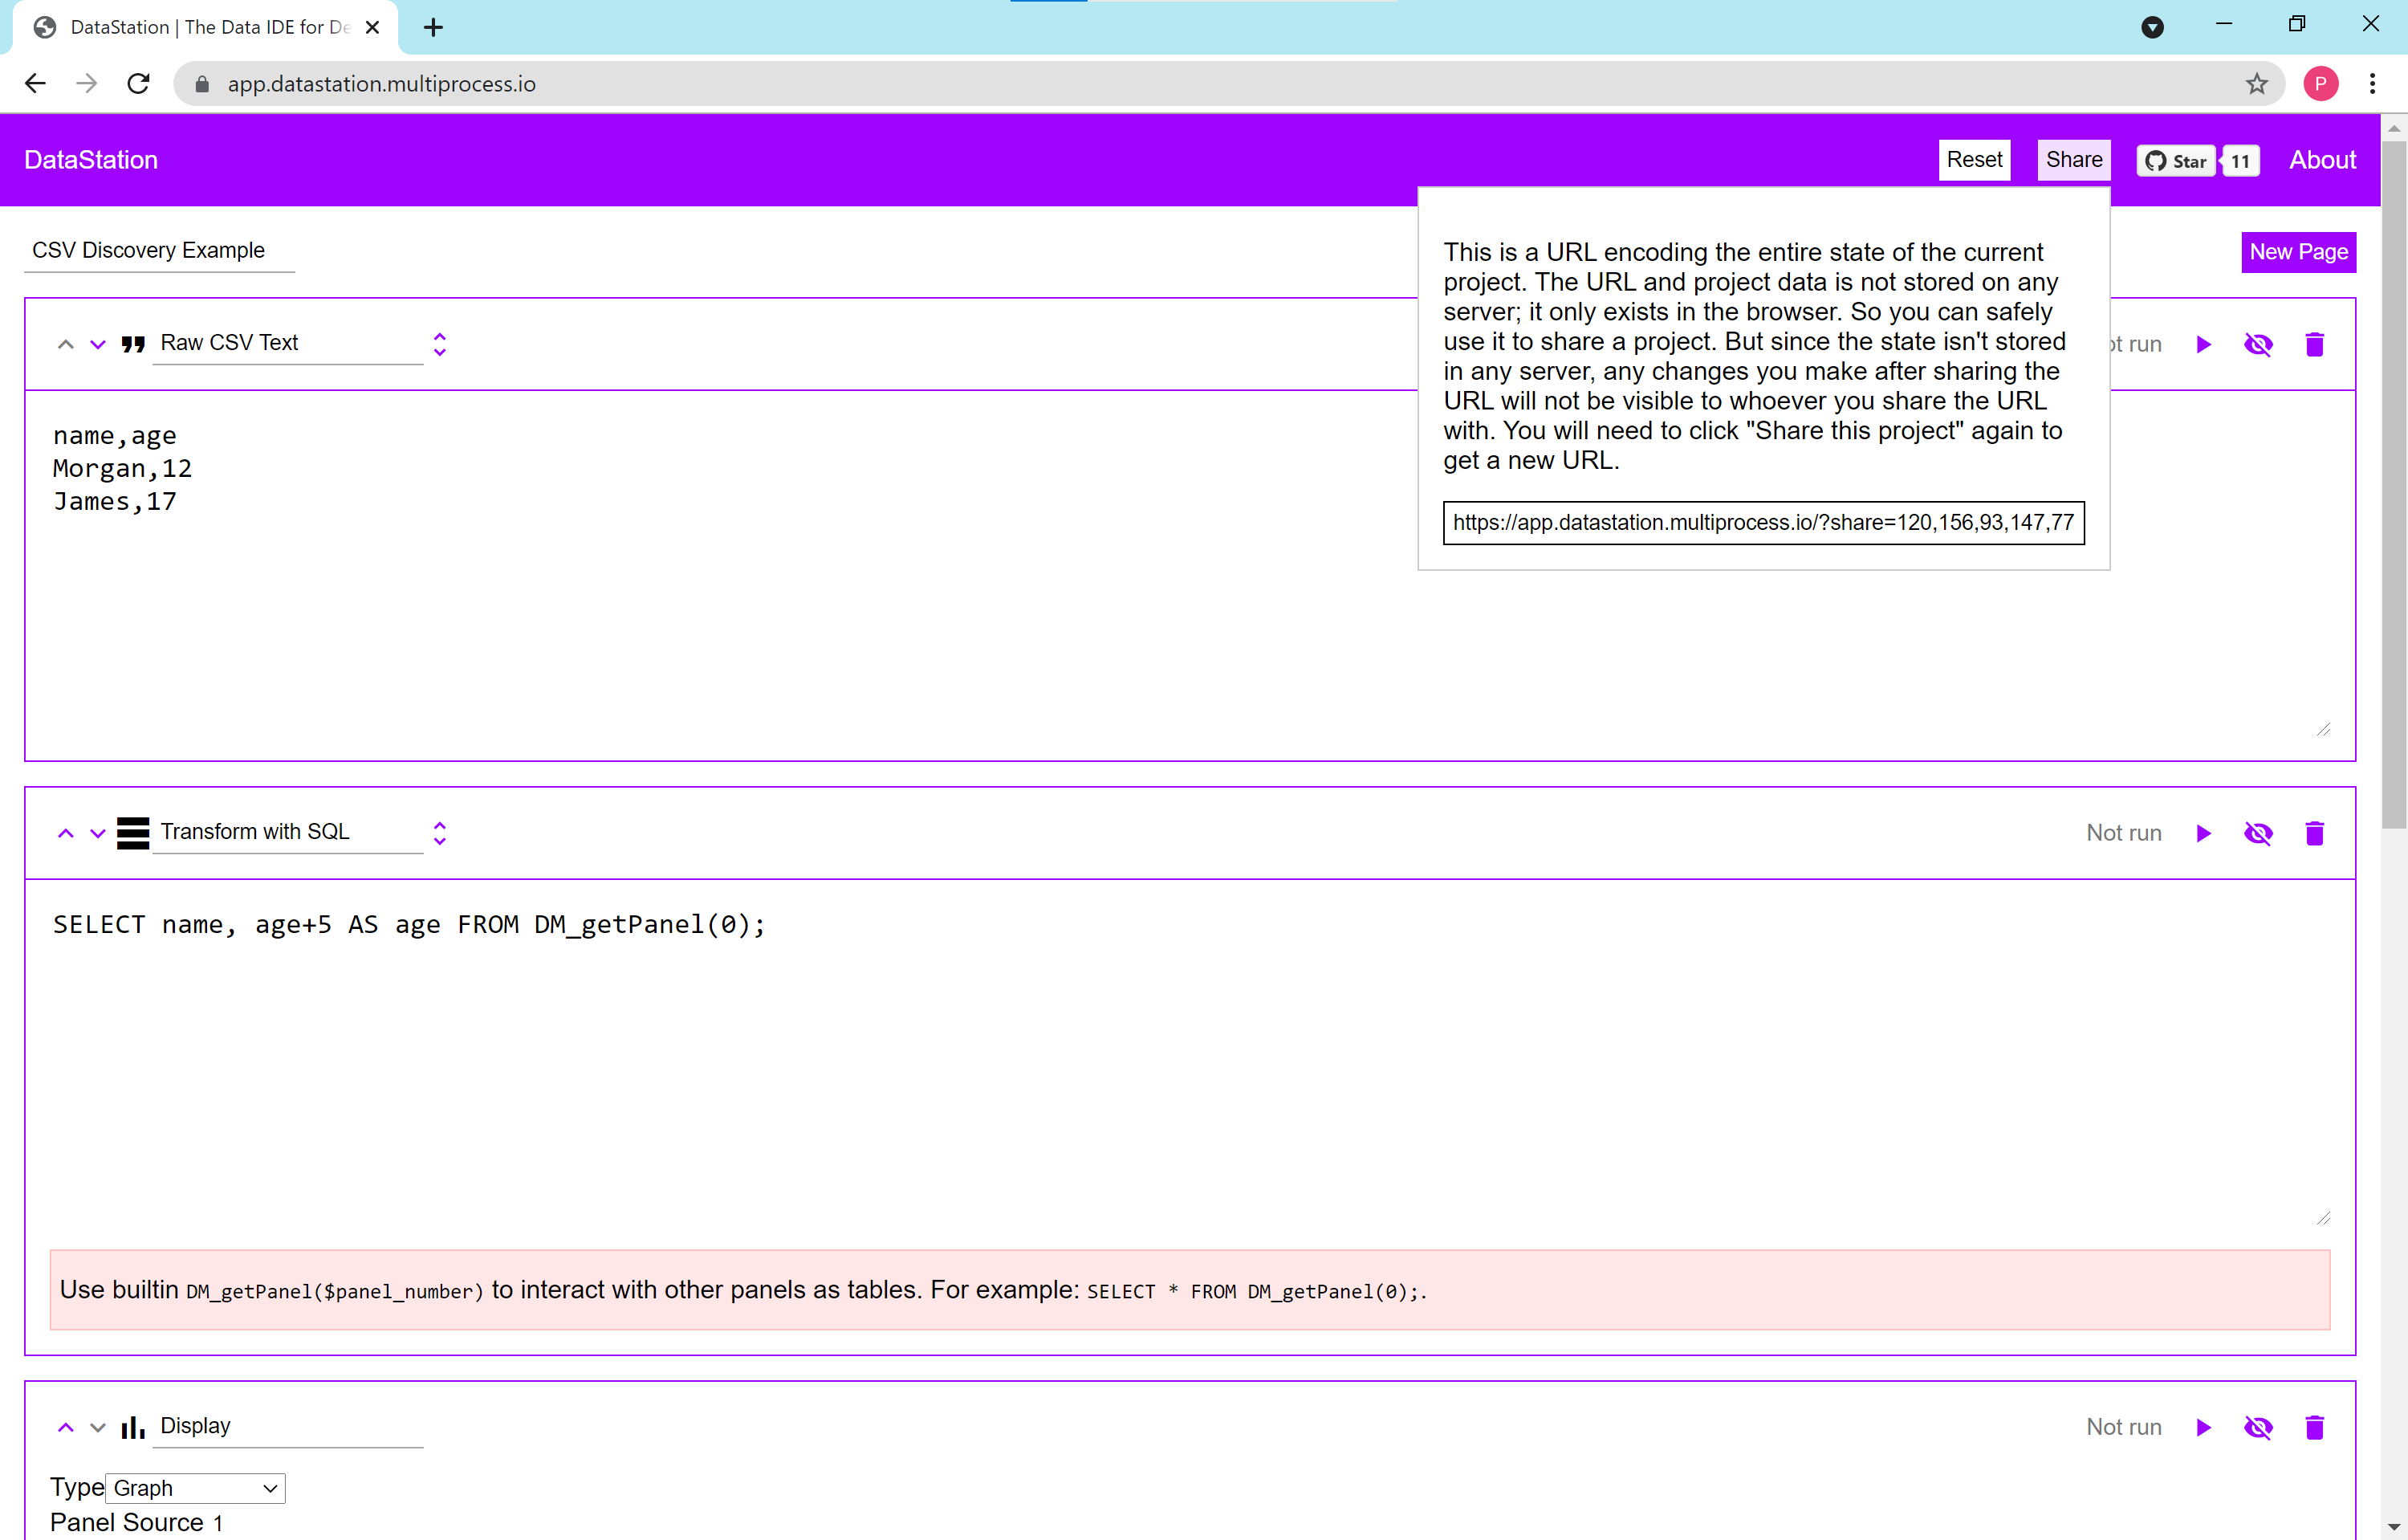Run the Raw CSV Text panel
This screenshot has height=1540, width=2408.
click(x=2203, y=345)
